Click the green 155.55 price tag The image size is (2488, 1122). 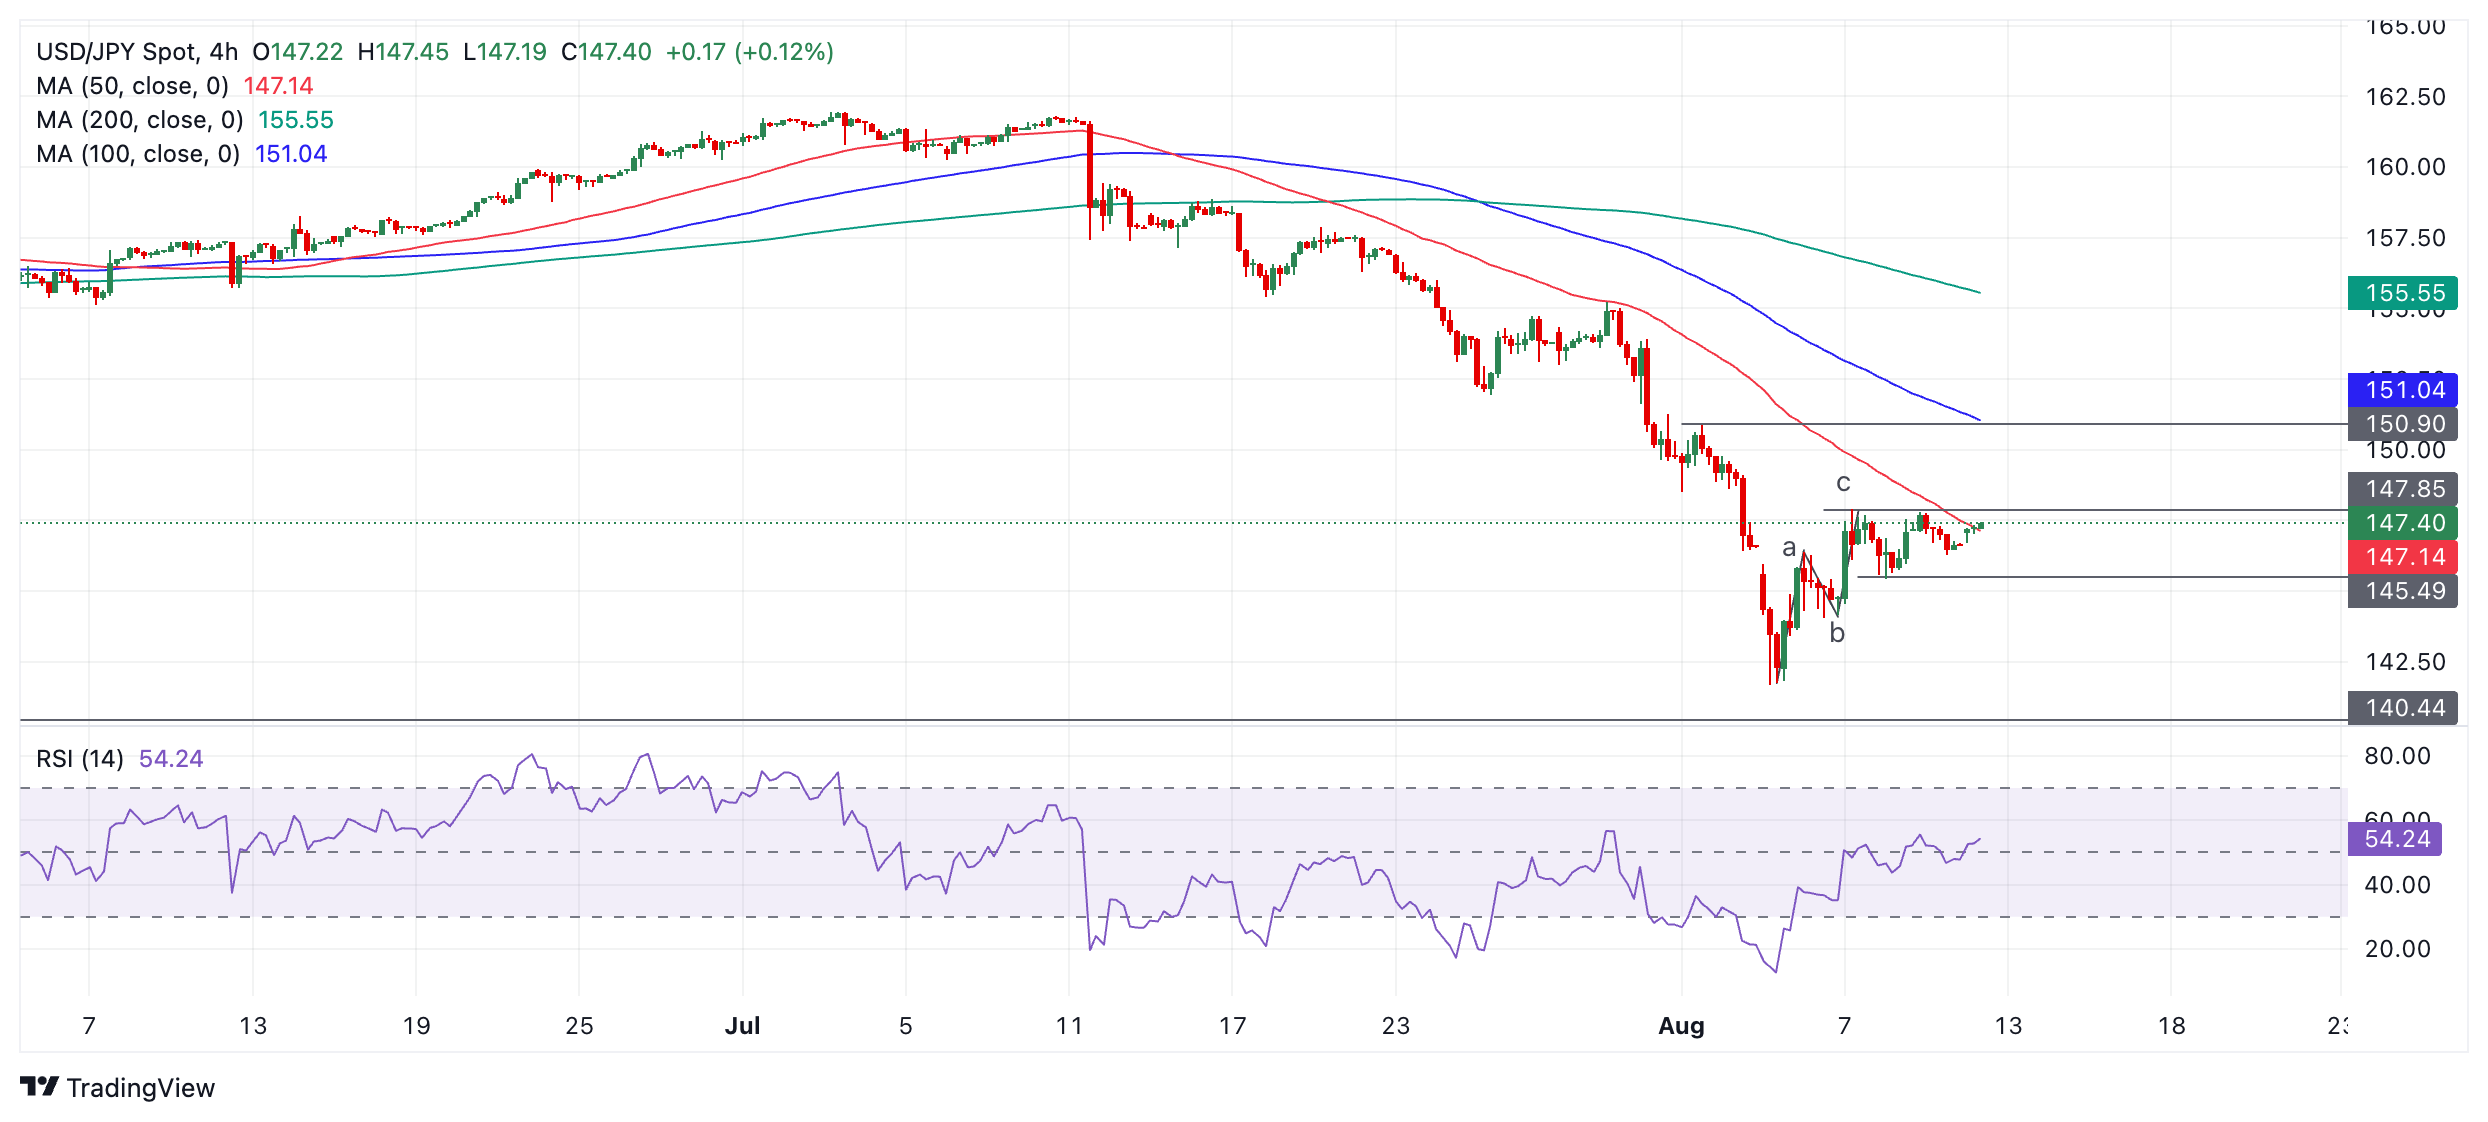2403,293
